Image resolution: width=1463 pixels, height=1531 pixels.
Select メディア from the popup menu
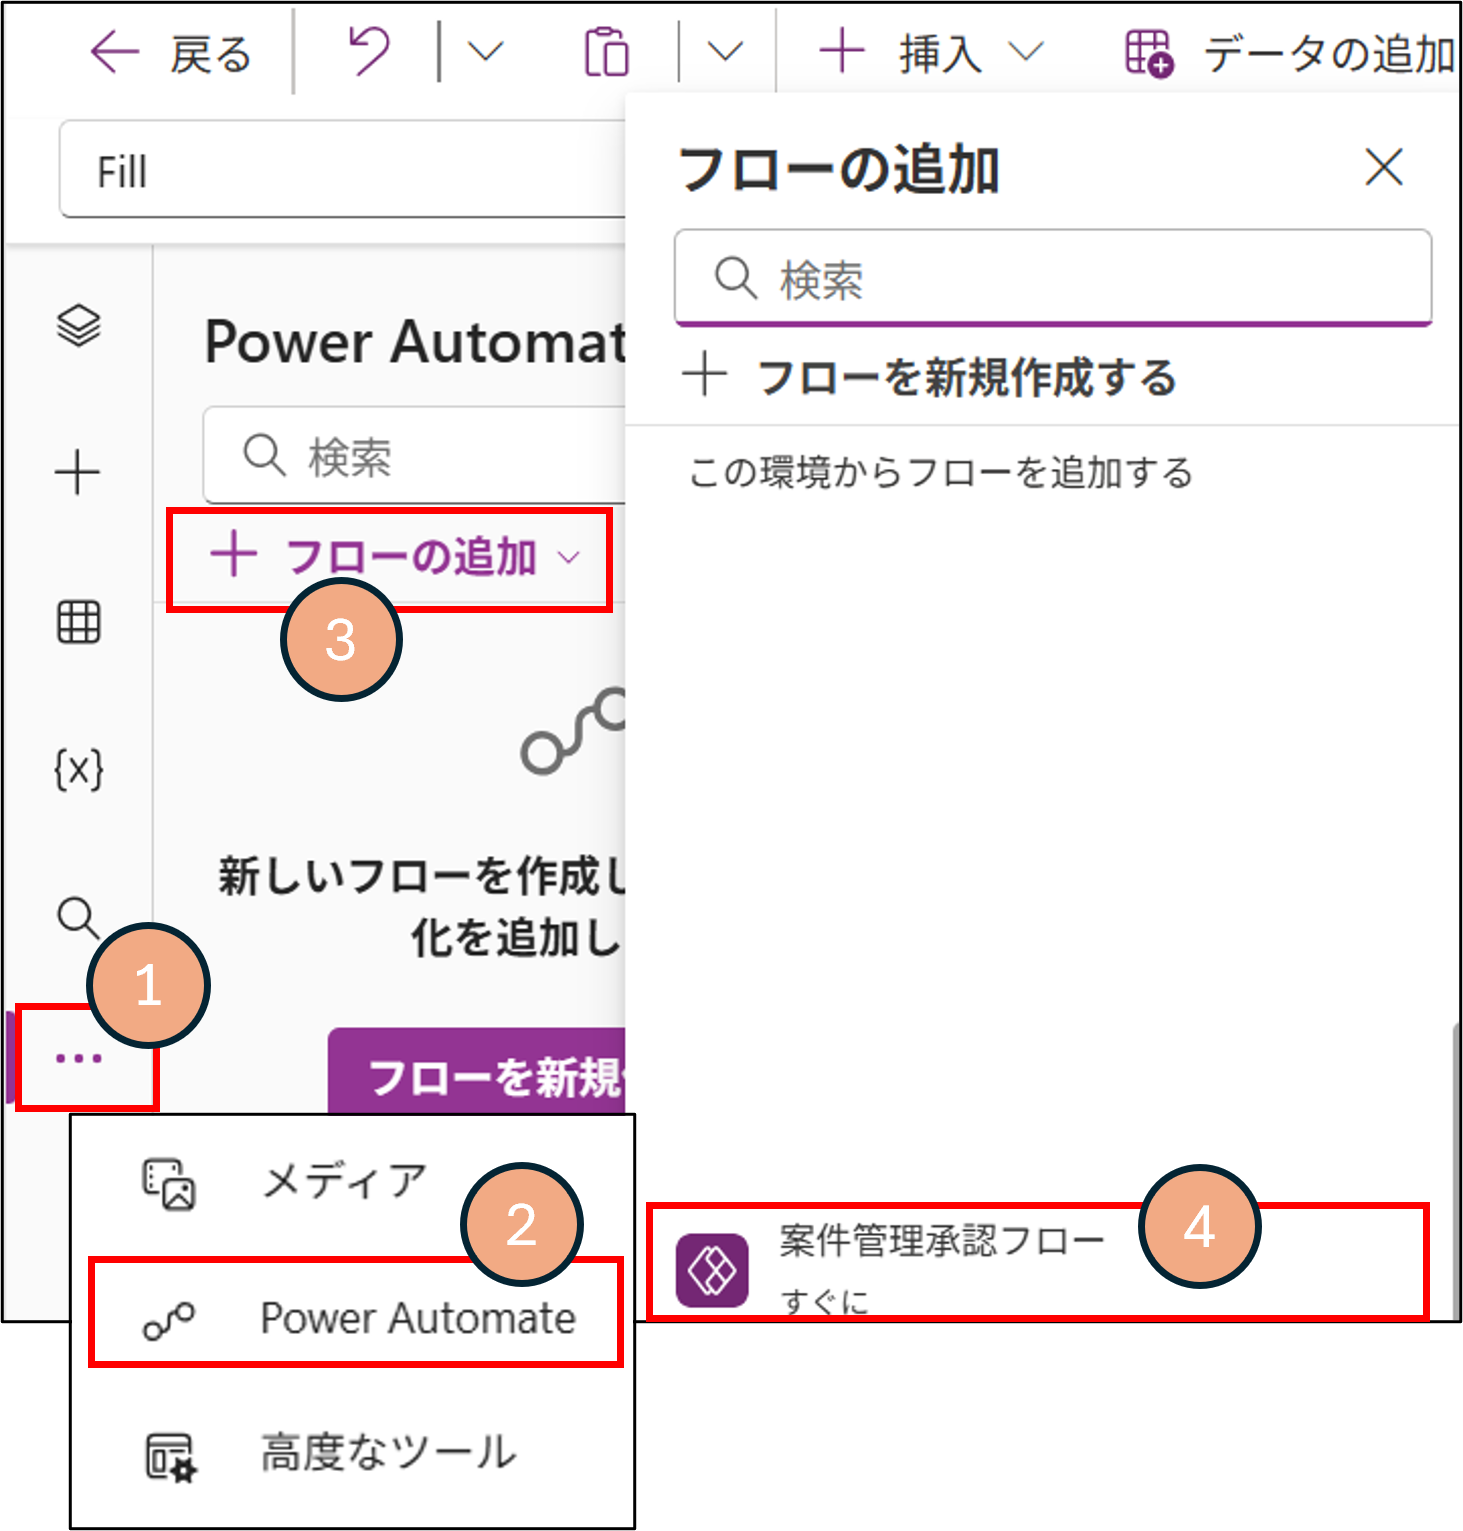point(344,1182)
